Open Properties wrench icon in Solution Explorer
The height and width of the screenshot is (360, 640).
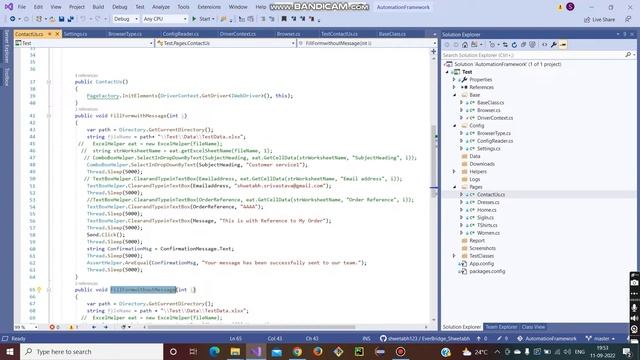tap(553, 45)
